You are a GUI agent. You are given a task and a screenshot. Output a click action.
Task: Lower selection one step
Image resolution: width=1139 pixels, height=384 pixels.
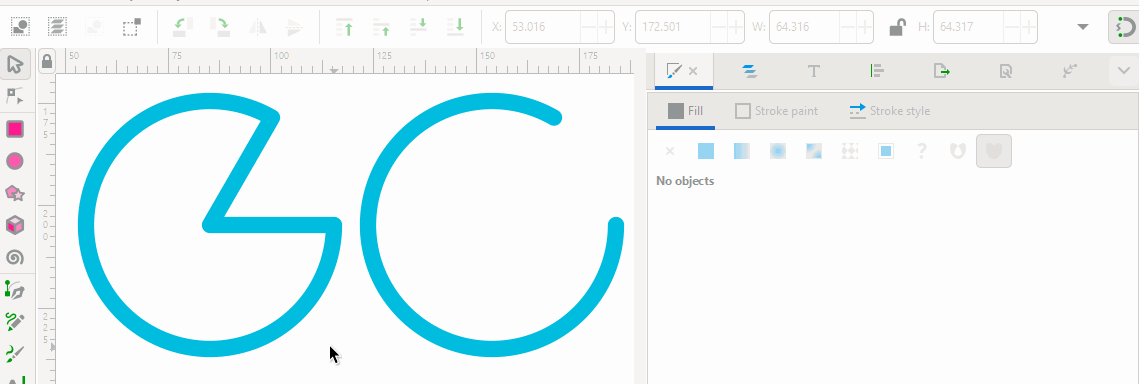pyautogui.click(x=418, y=27)
